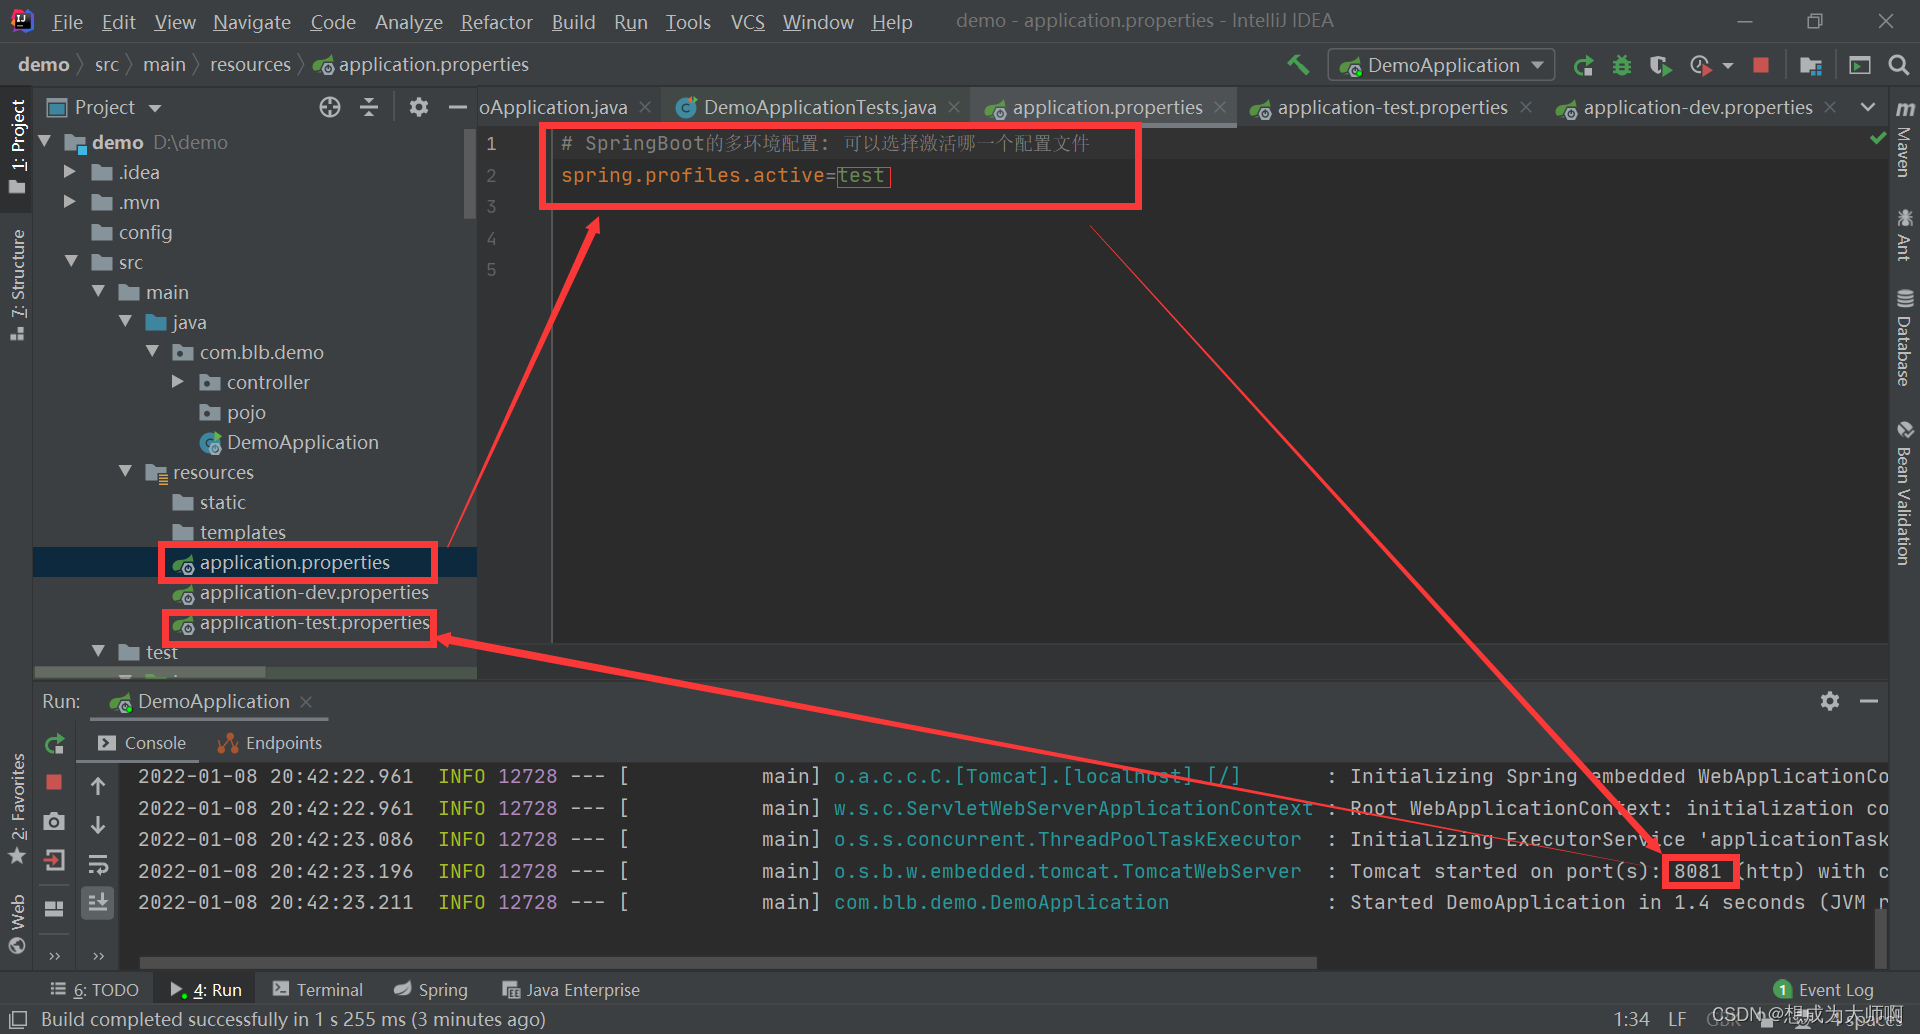Open the Terminal tool window
The width and height of the screenshot is (1920, 1034).
click(x=318, y=990)
